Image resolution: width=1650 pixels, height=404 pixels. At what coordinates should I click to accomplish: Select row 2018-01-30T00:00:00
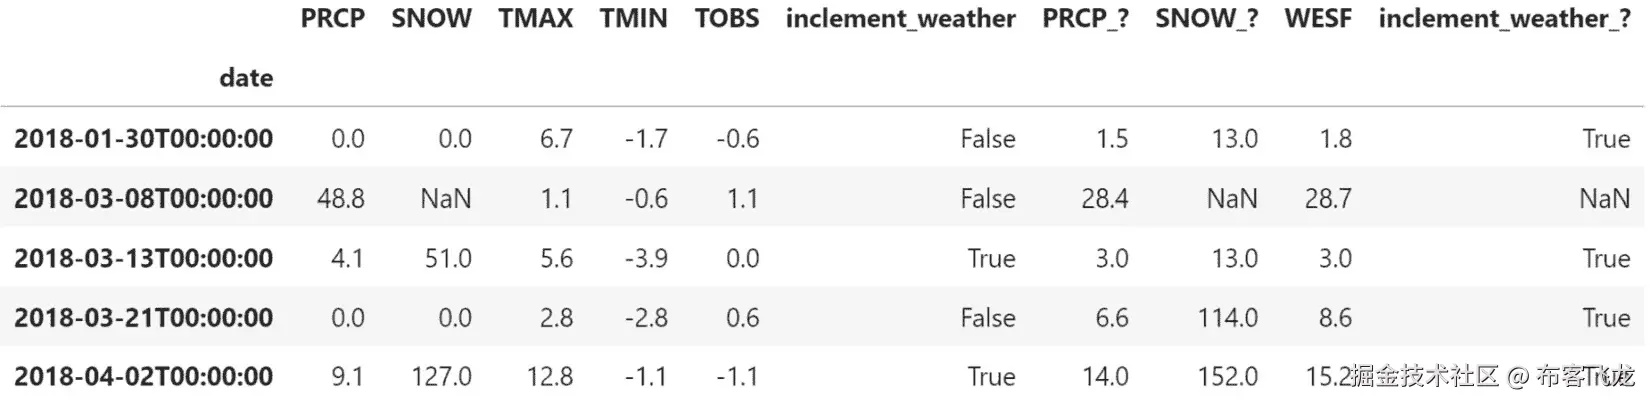[143, 139]
